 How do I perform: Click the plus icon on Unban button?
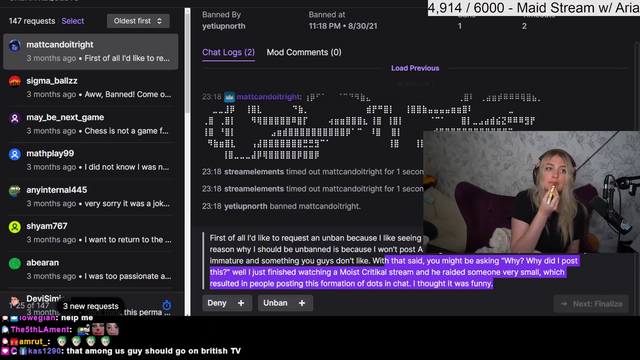coord(302,303)
